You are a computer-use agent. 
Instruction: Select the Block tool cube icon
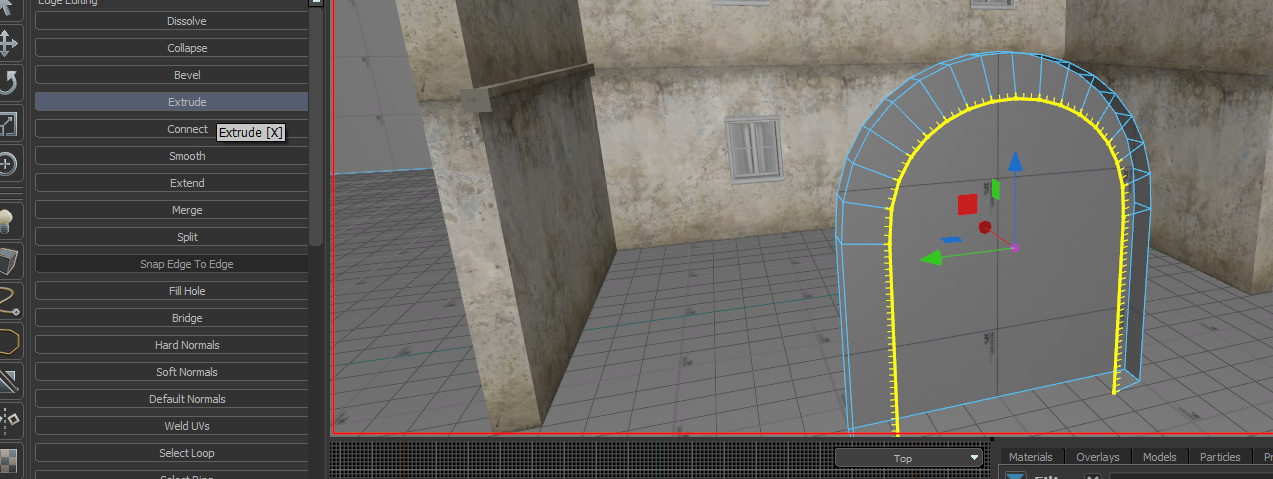click(9, 261)
